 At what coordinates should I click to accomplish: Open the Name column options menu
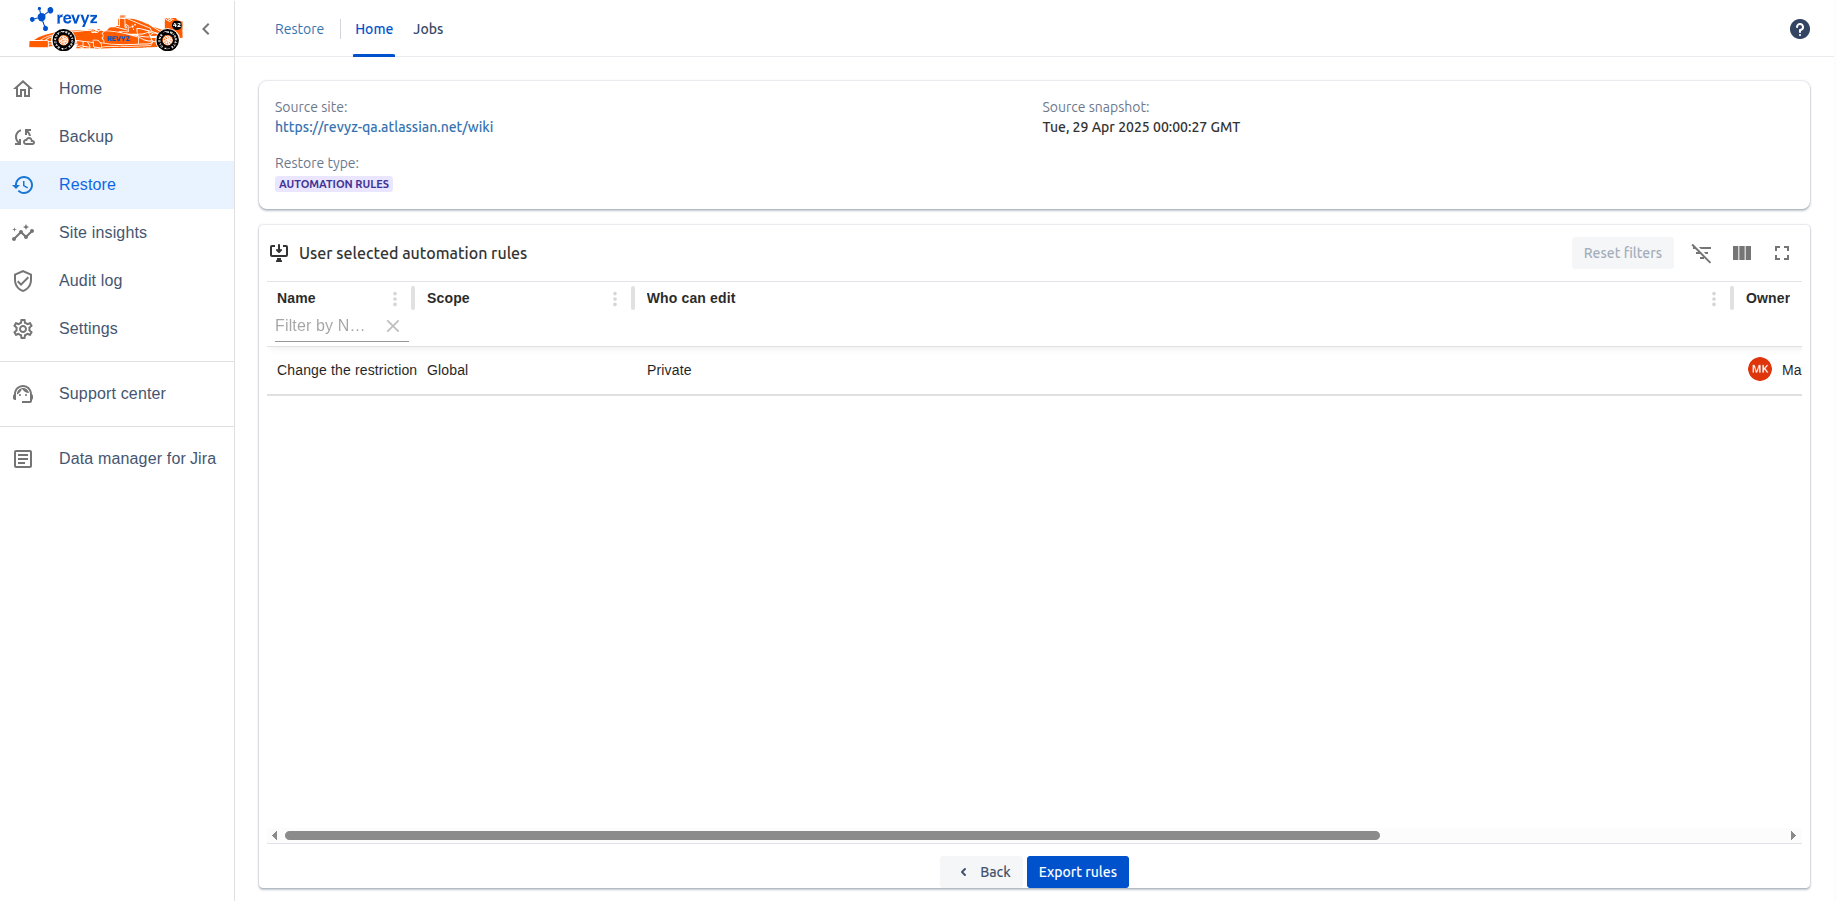(395, 298)
